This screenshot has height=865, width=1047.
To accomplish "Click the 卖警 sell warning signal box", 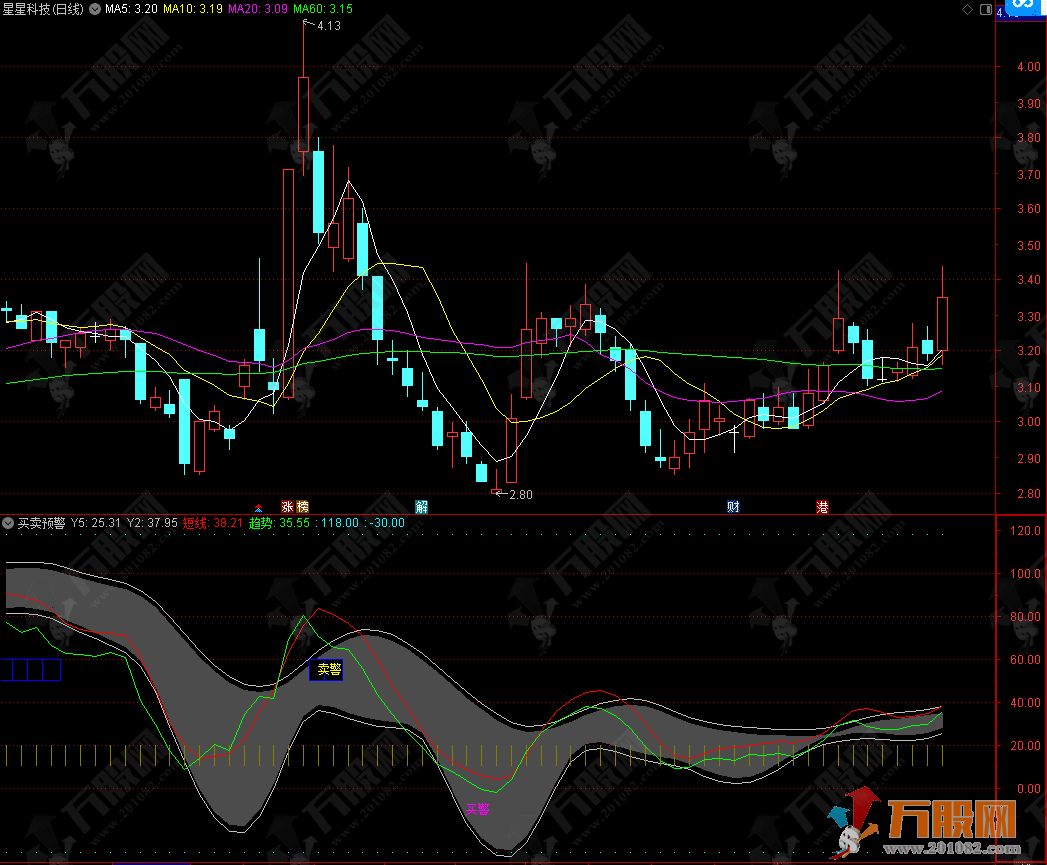I will 326,669.
